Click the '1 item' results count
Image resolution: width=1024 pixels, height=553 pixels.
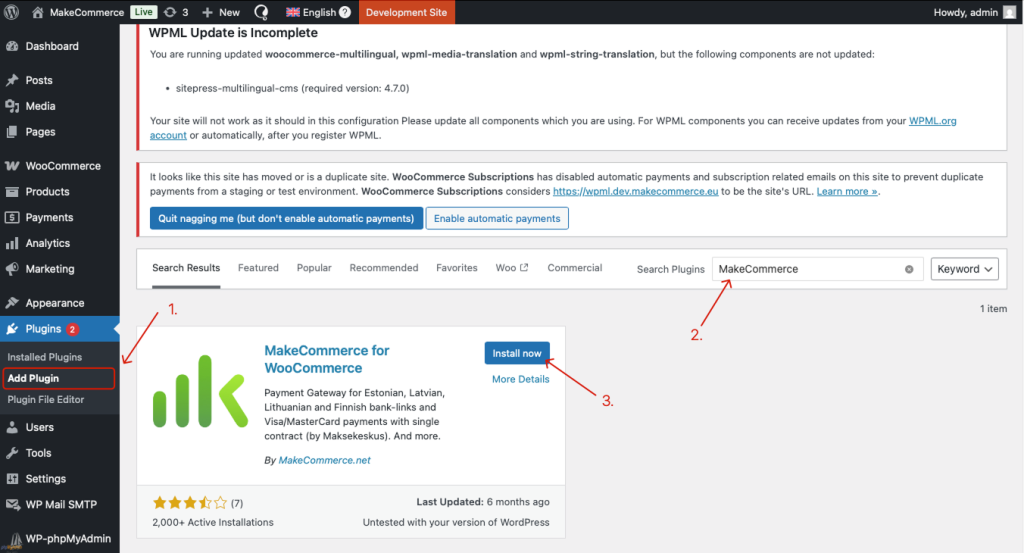coord(993,309)
